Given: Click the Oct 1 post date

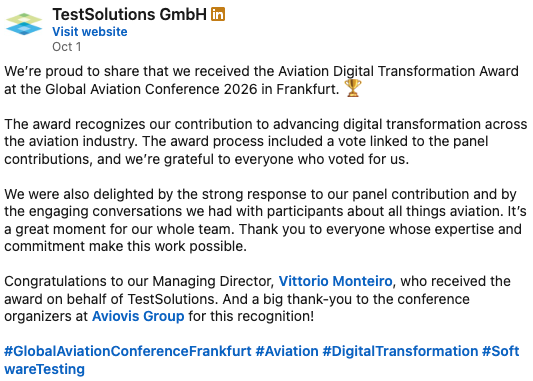Looking at the screenshot, I should click(x=67, y=47).
